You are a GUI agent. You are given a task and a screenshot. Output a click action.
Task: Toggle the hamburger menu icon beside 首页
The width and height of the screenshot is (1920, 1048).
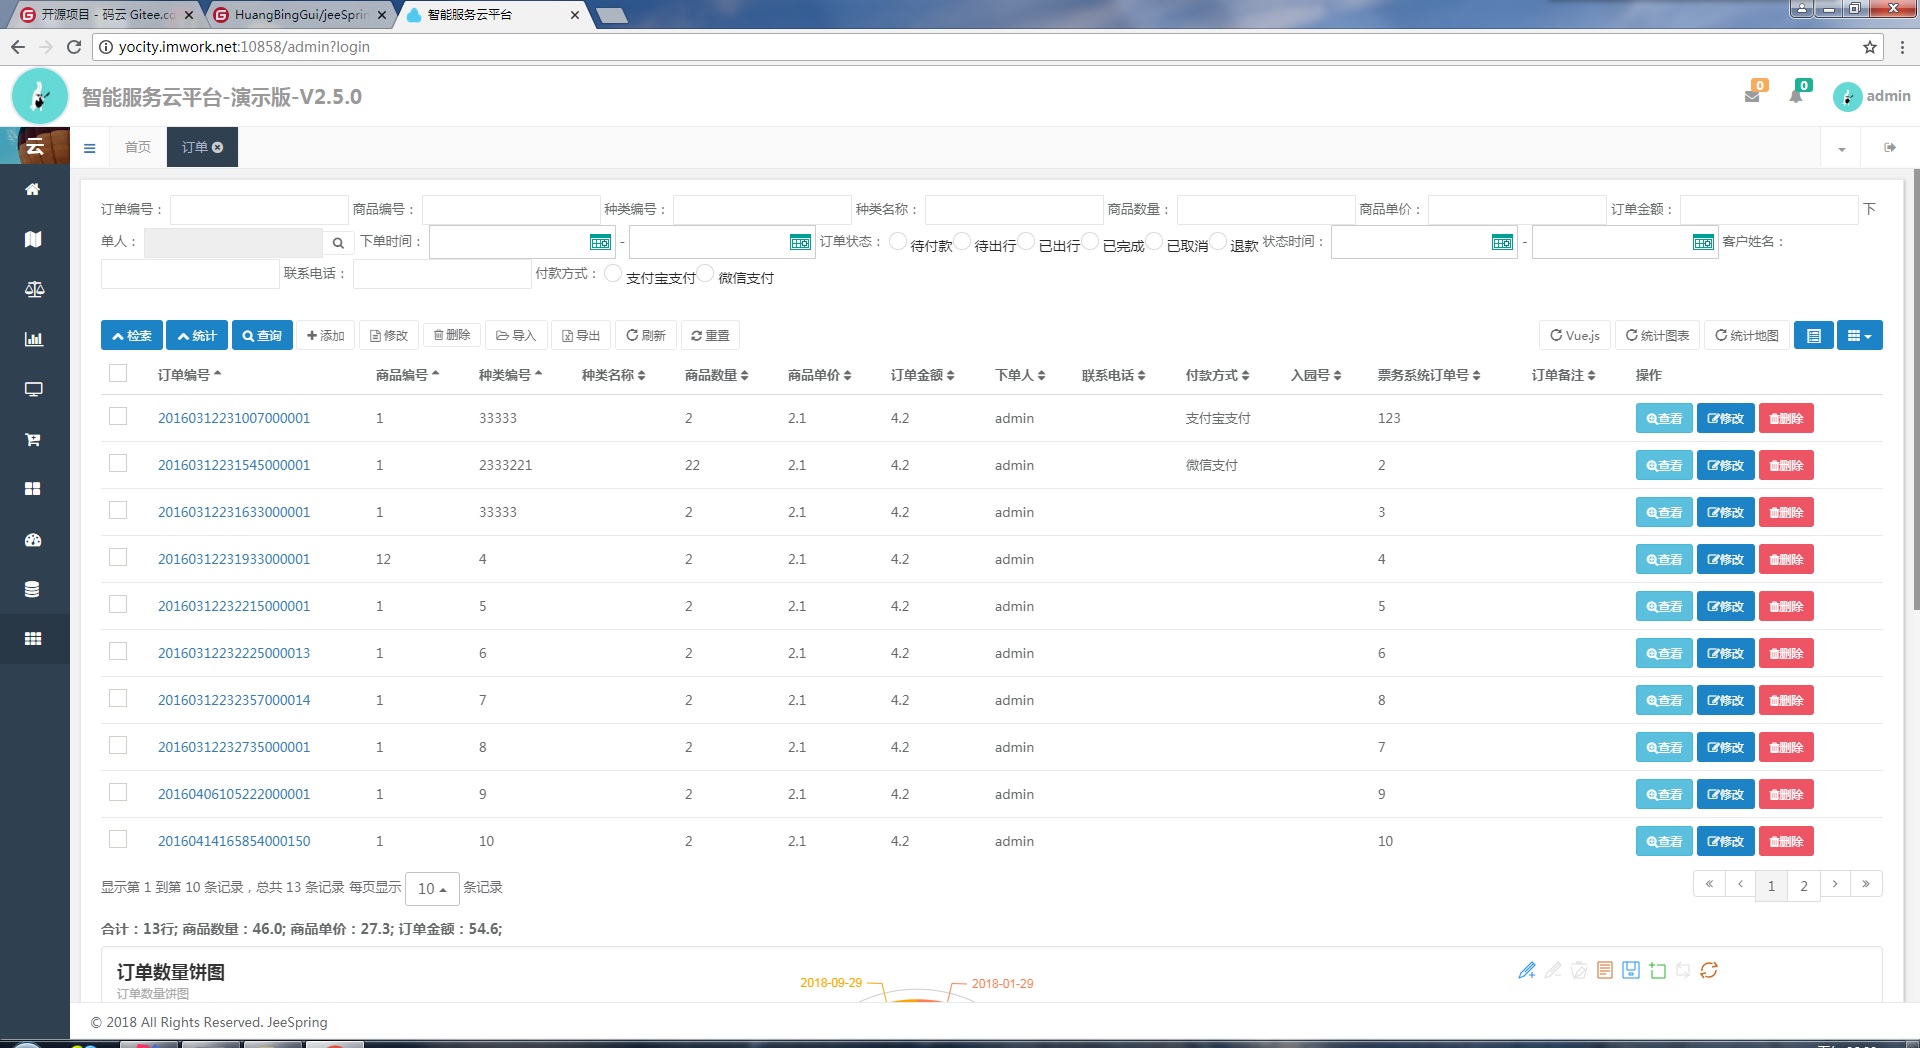tap(90, 148)
